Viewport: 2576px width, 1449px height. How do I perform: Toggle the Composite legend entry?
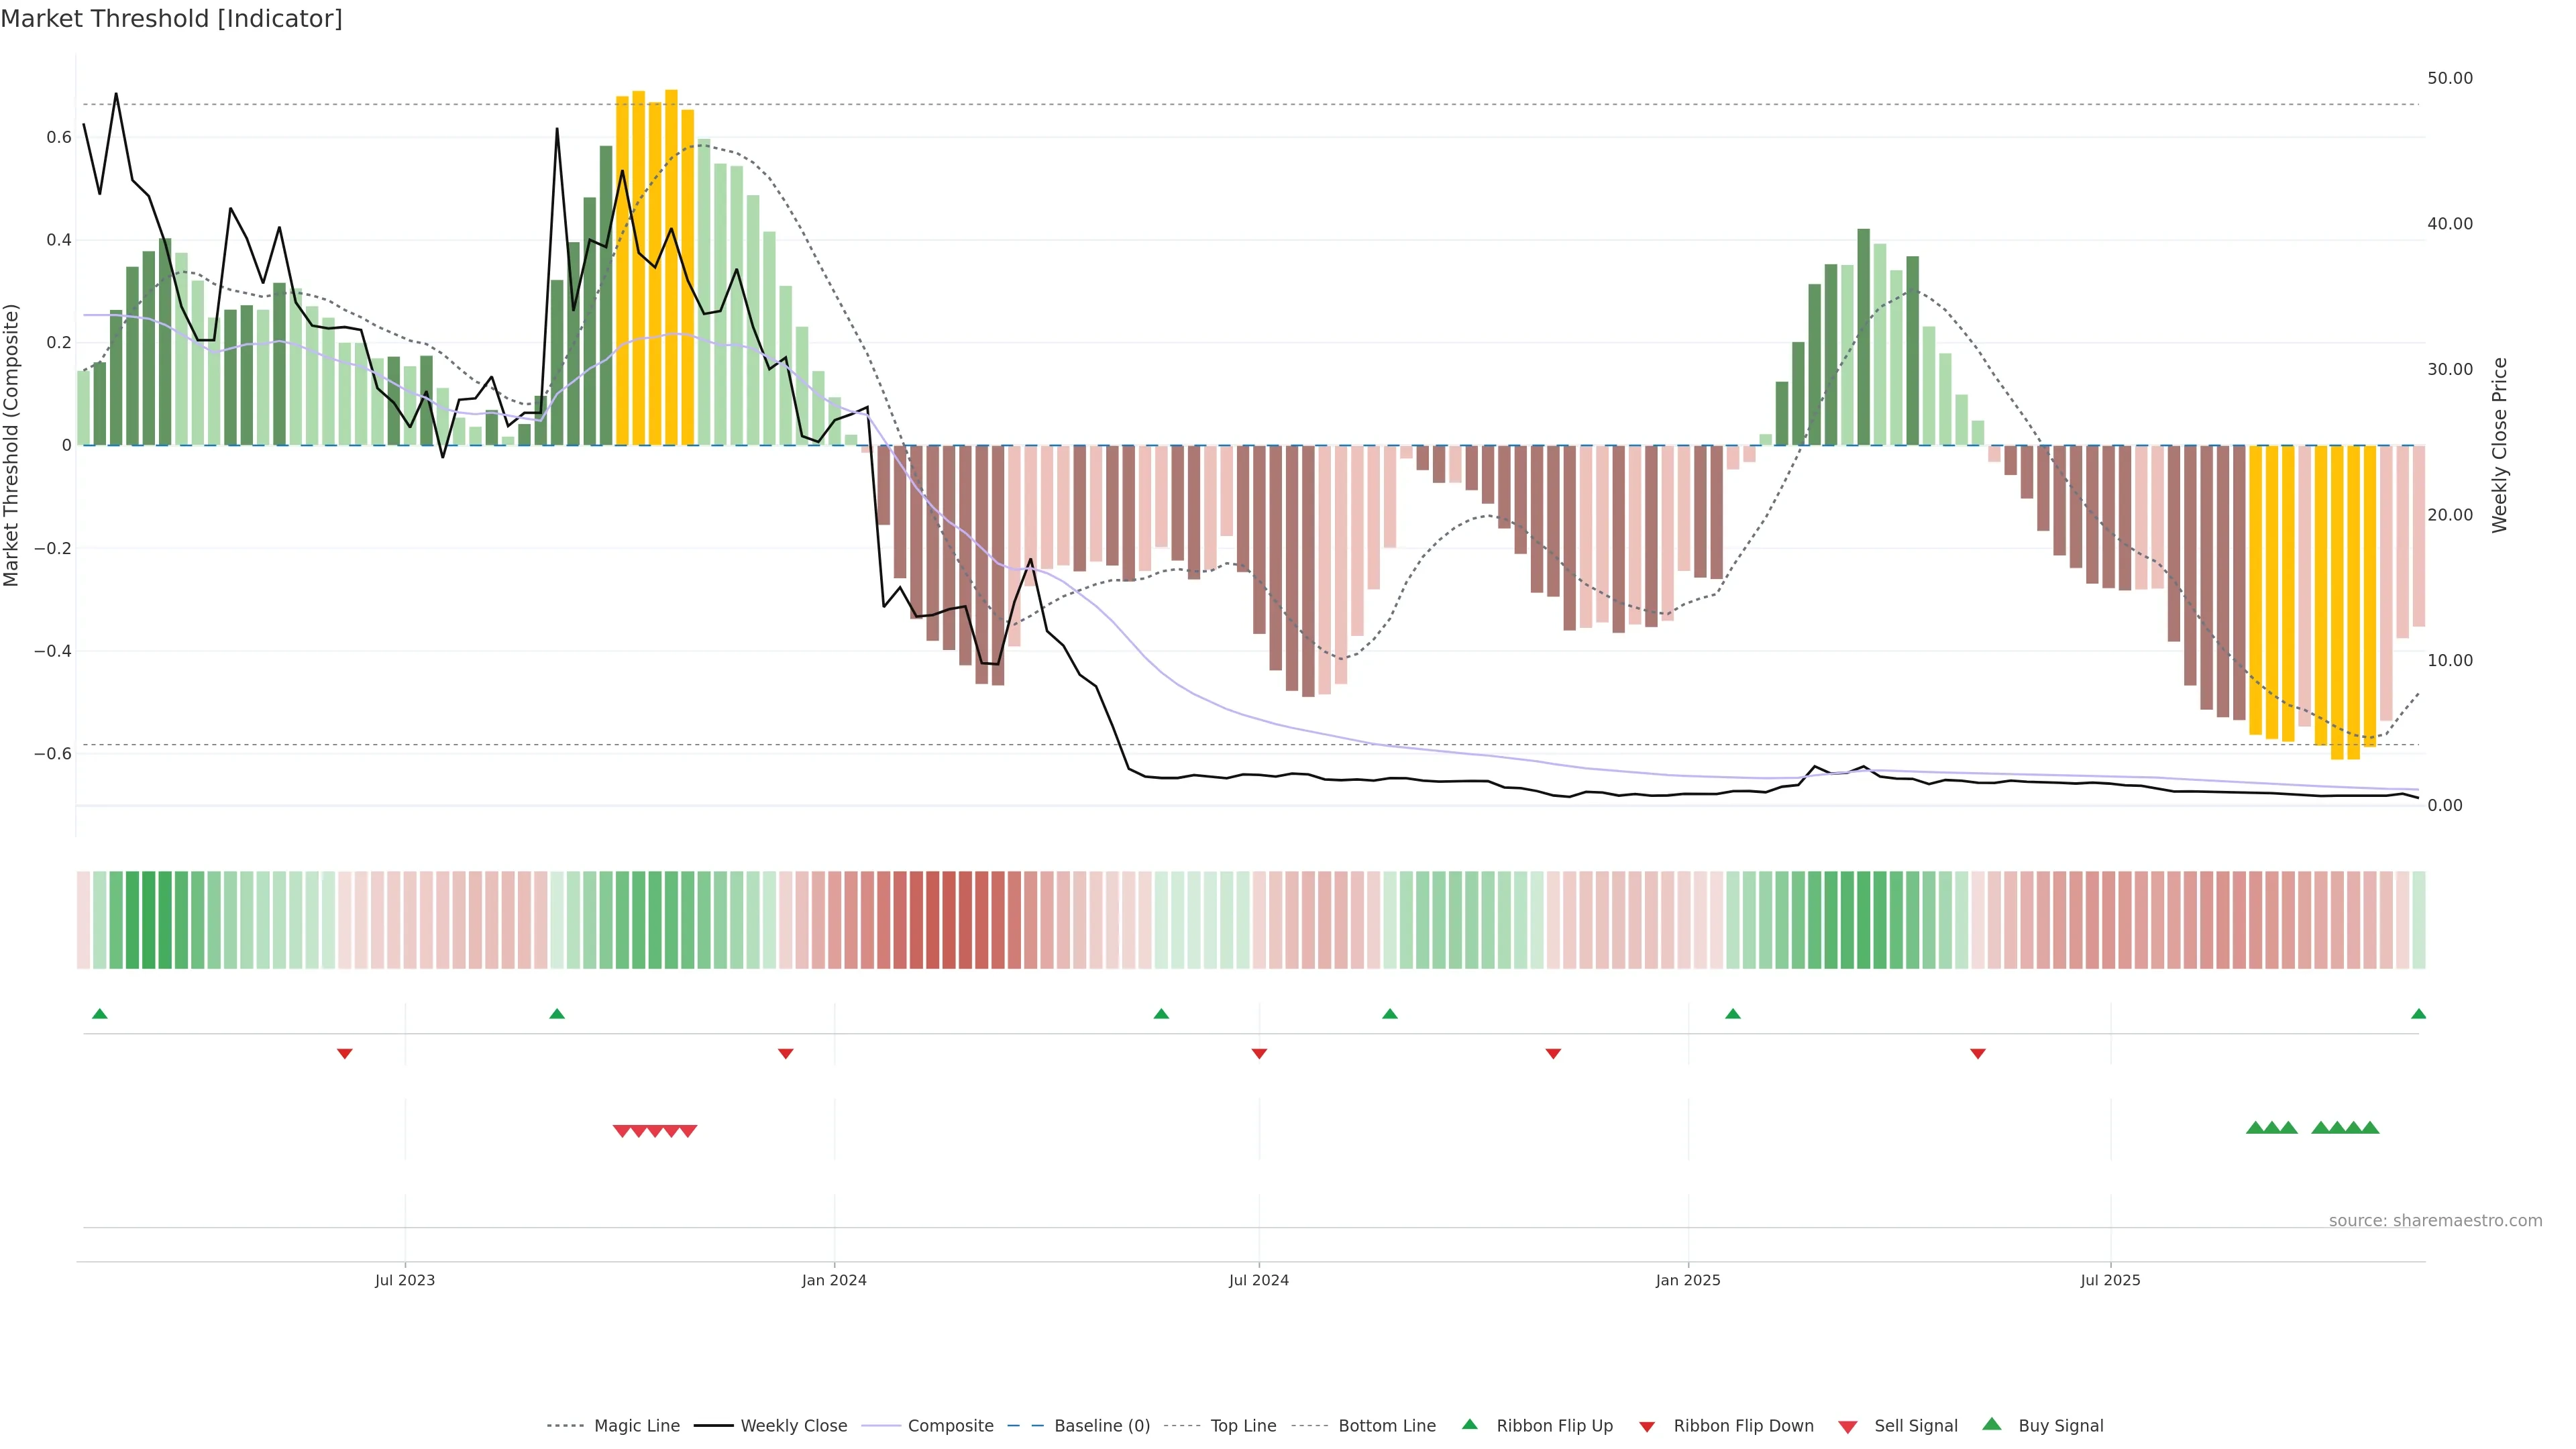point(950,1426)
